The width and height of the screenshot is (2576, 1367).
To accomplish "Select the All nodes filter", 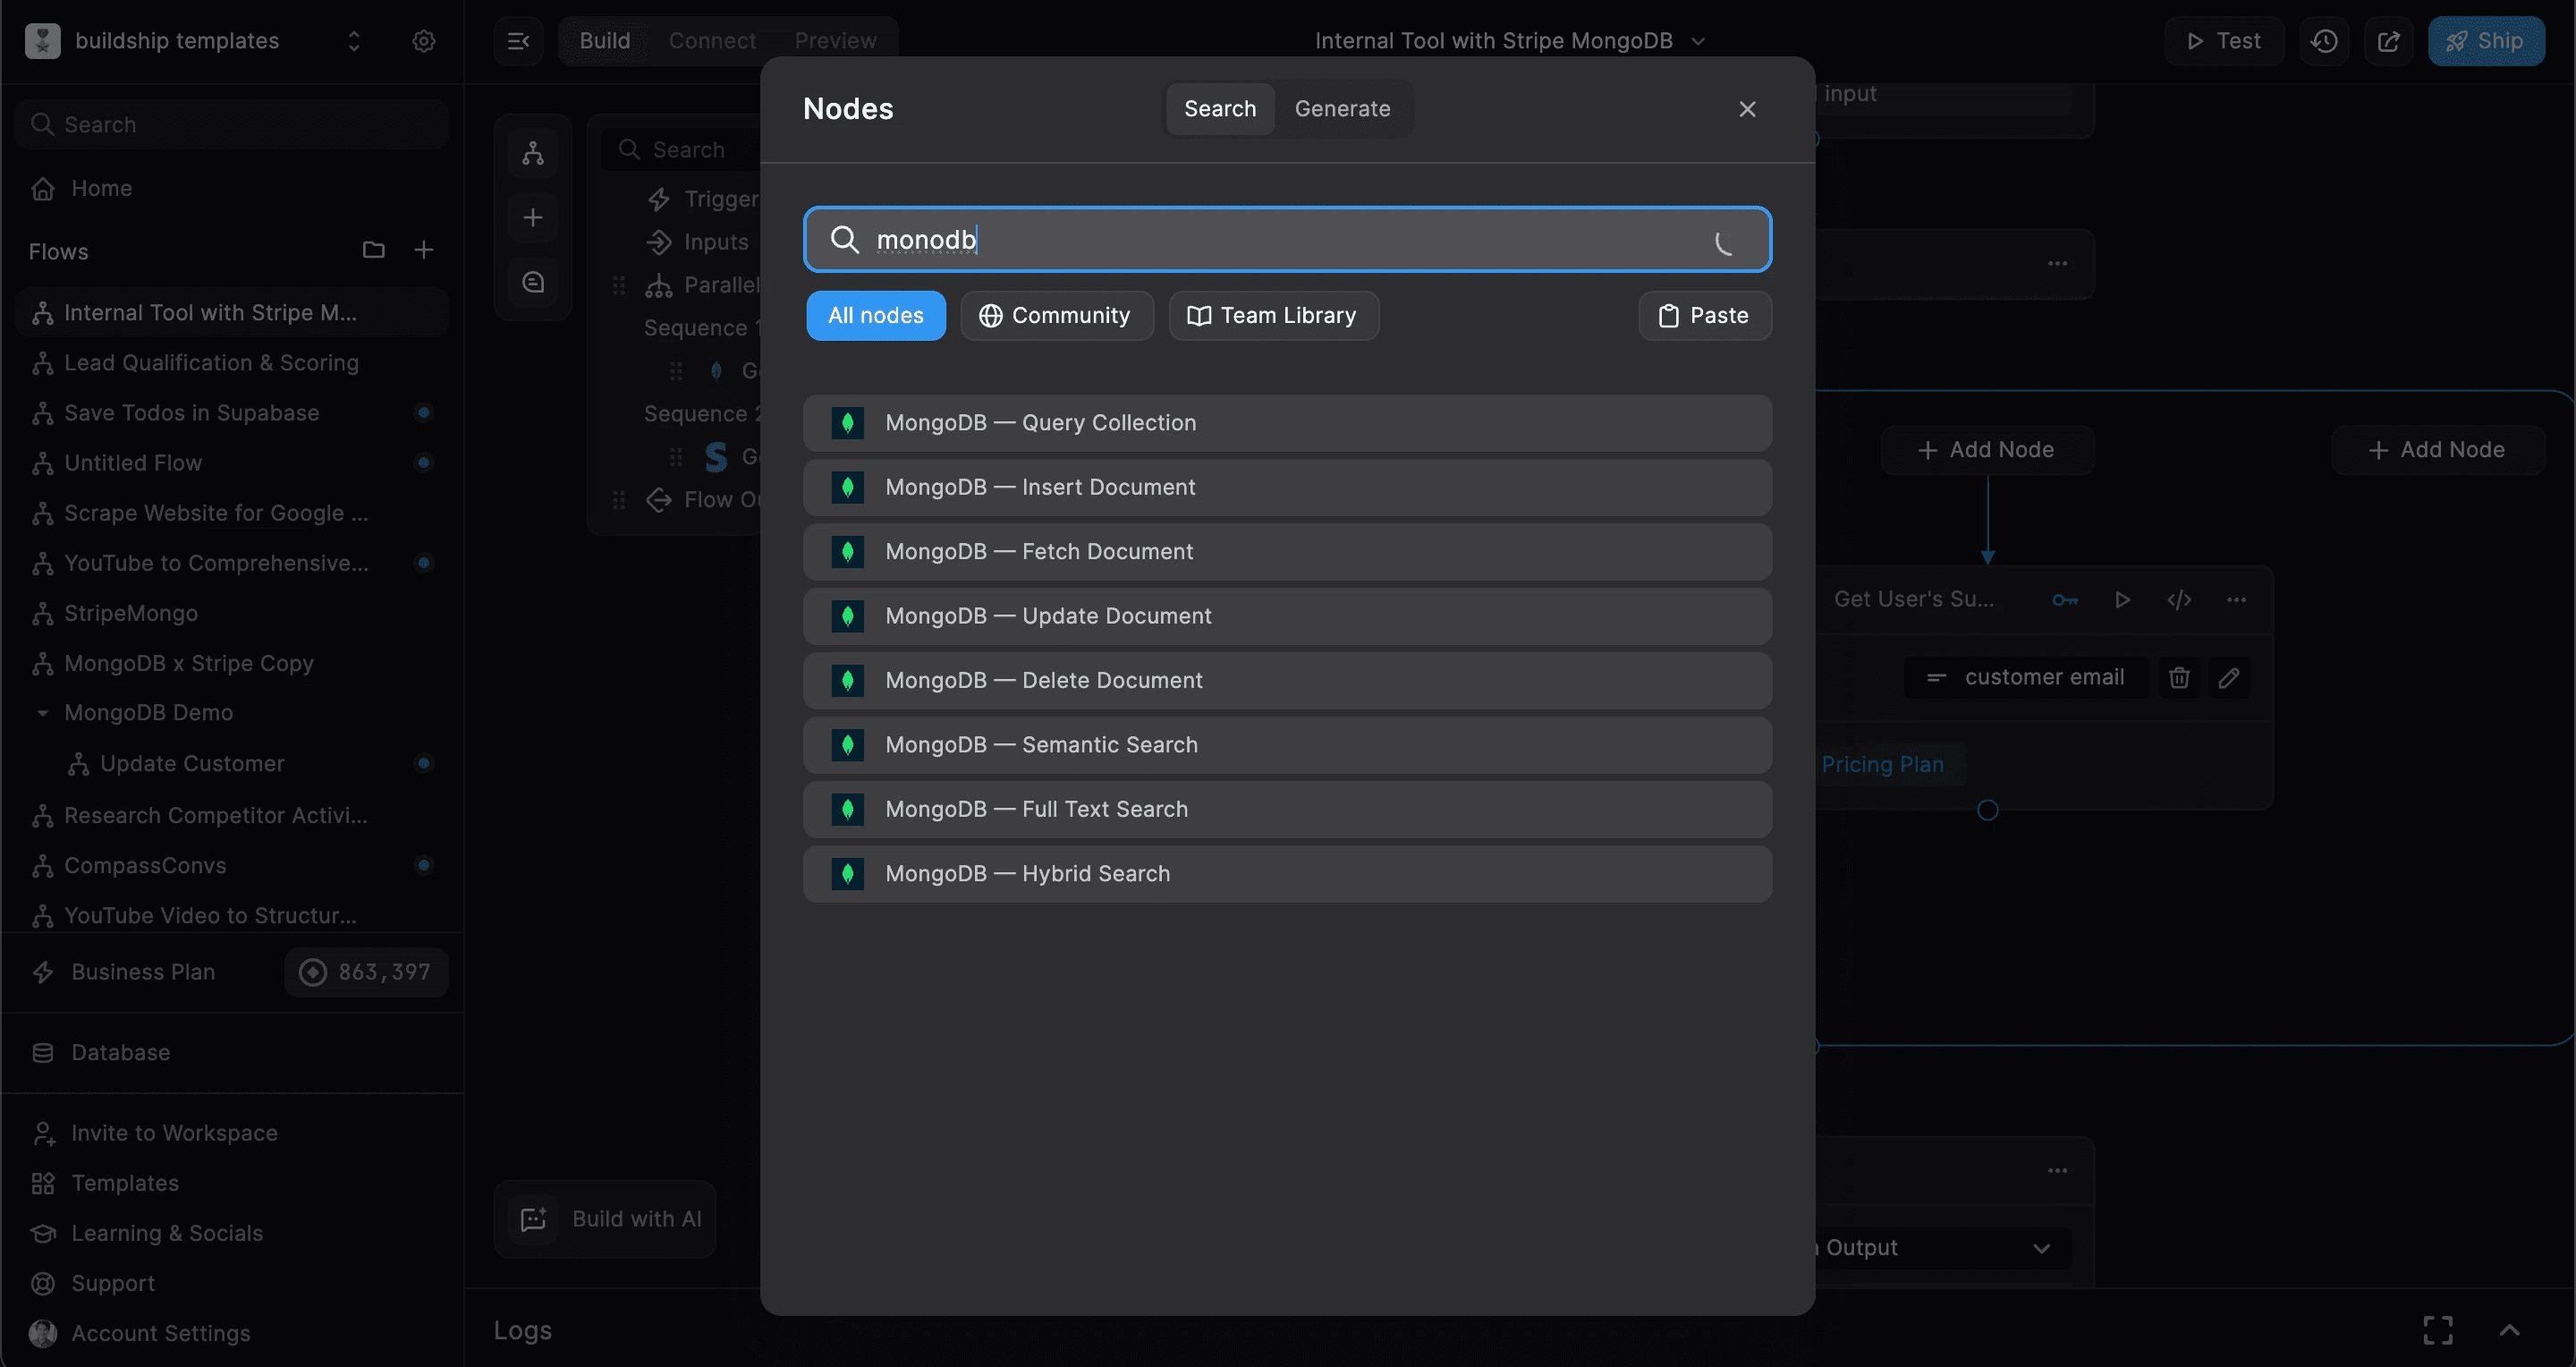I will click(876, 316).
